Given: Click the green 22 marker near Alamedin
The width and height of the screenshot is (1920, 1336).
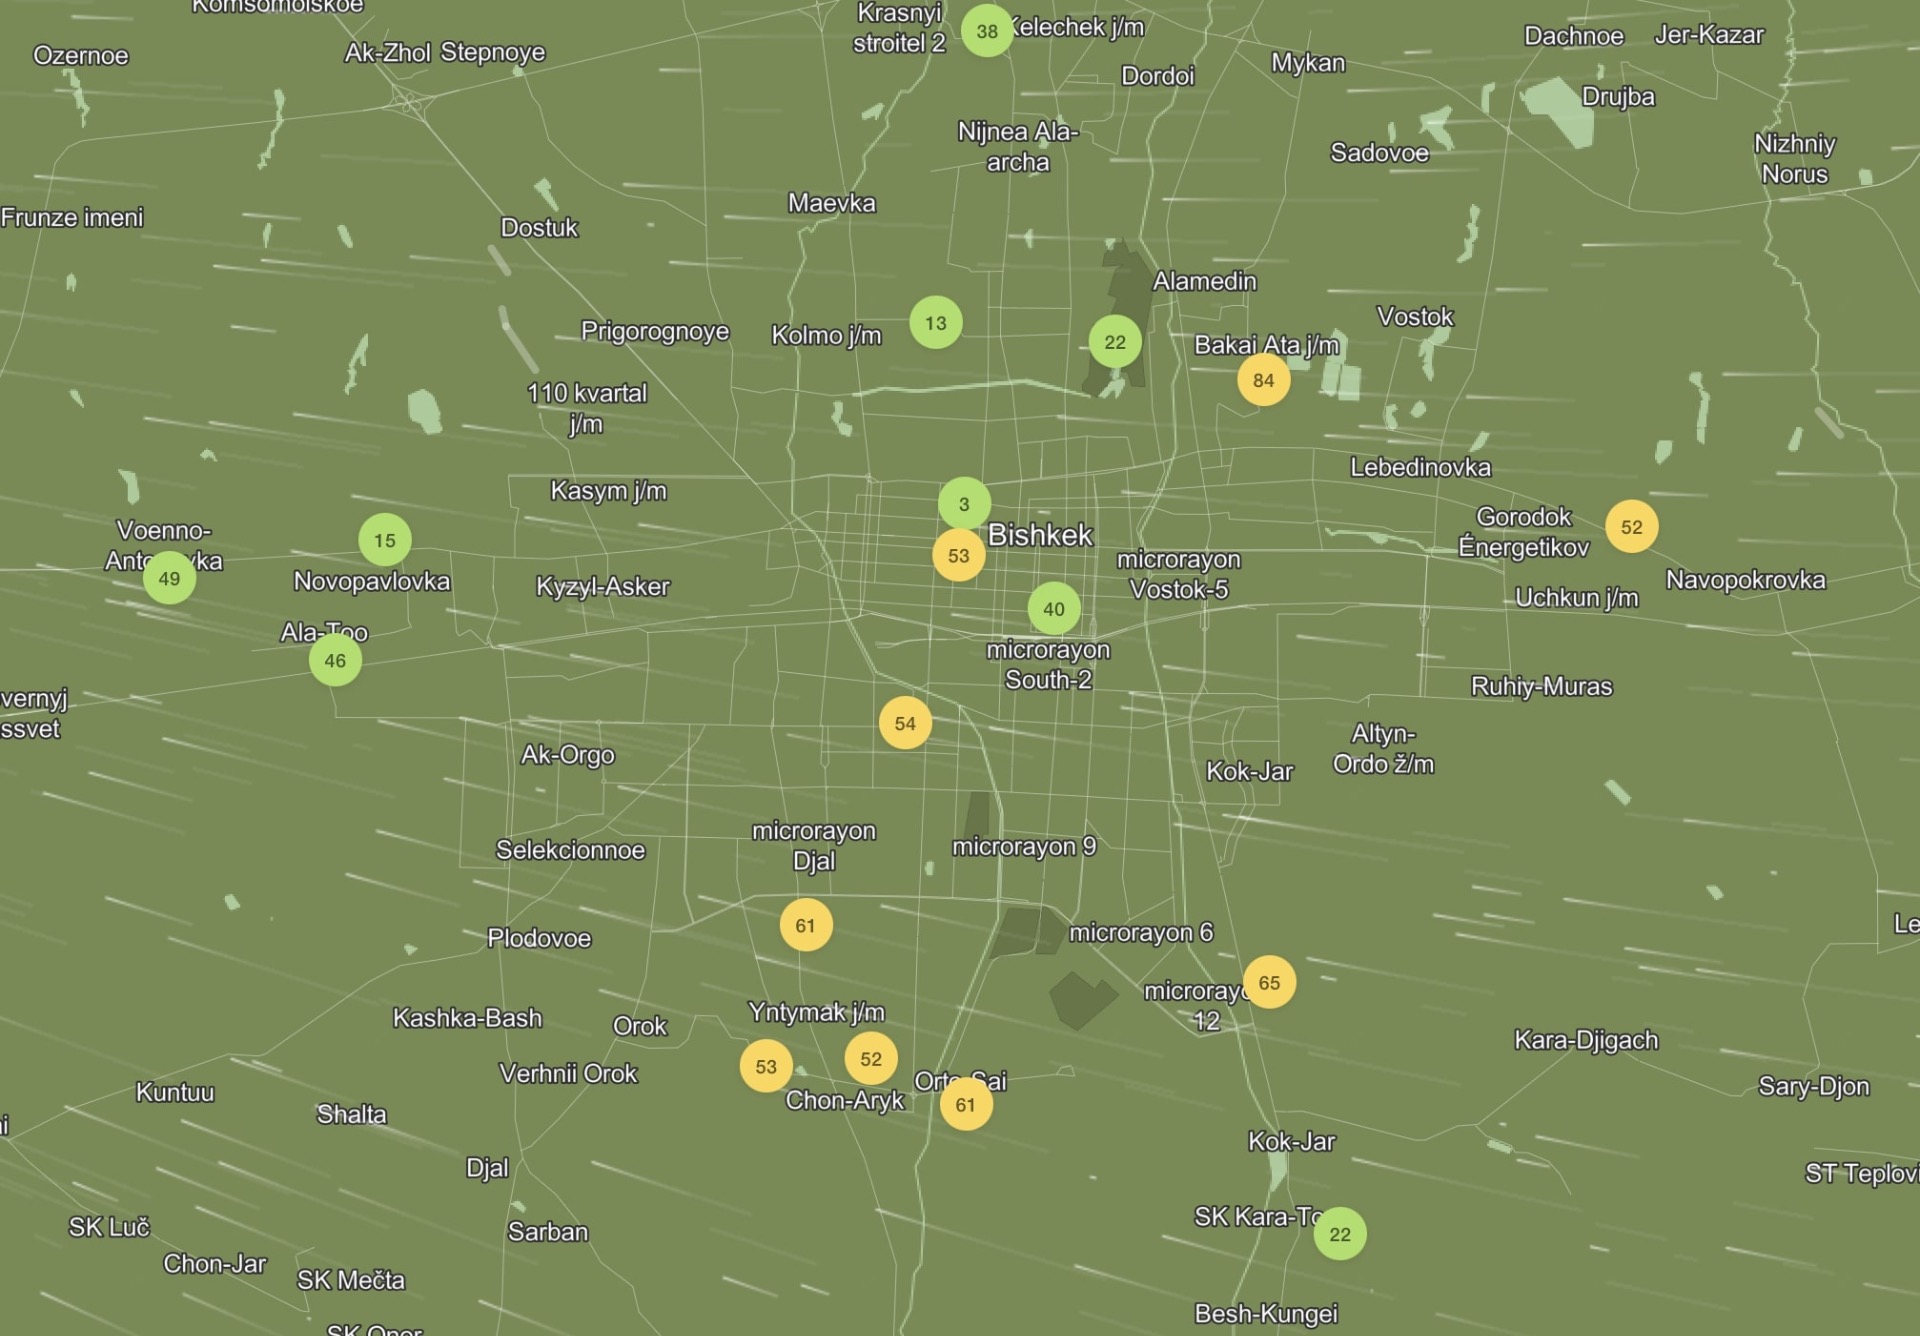Looking at the screenshot, I should tap(1114, 342).
